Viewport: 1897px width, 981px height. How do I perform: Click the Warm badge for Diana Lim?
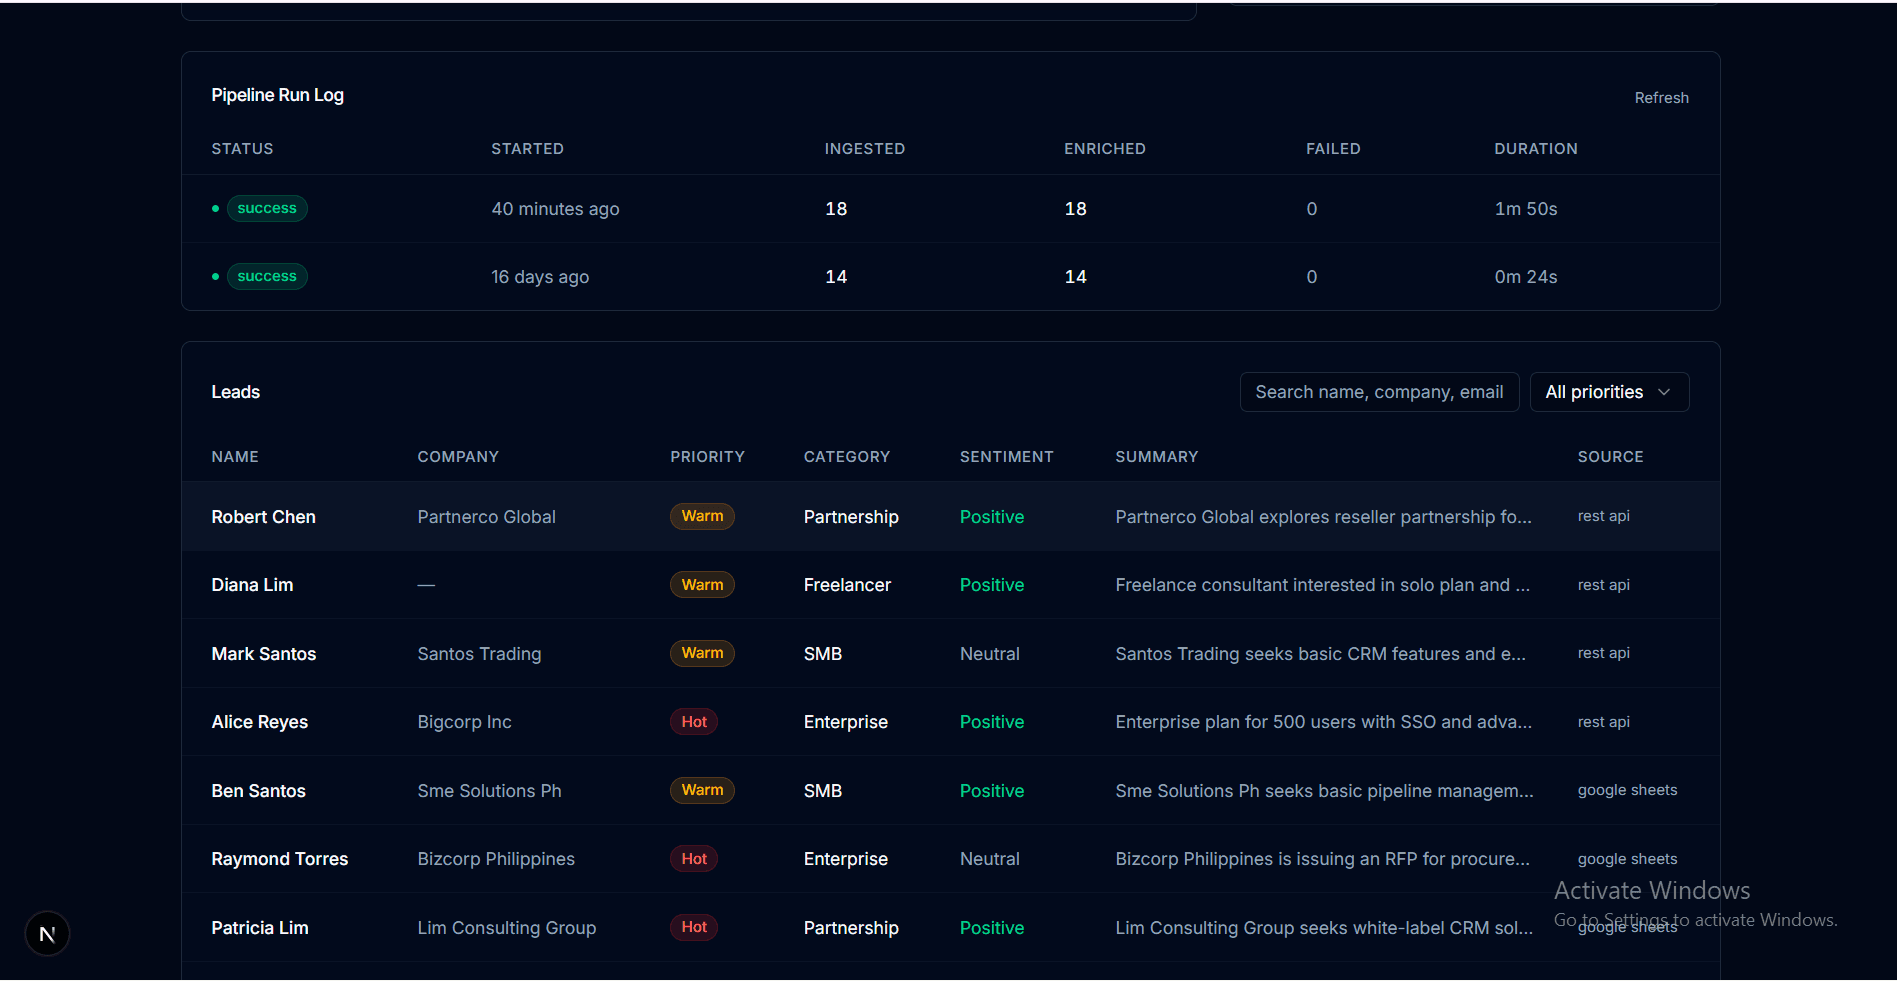coord(702,585)
